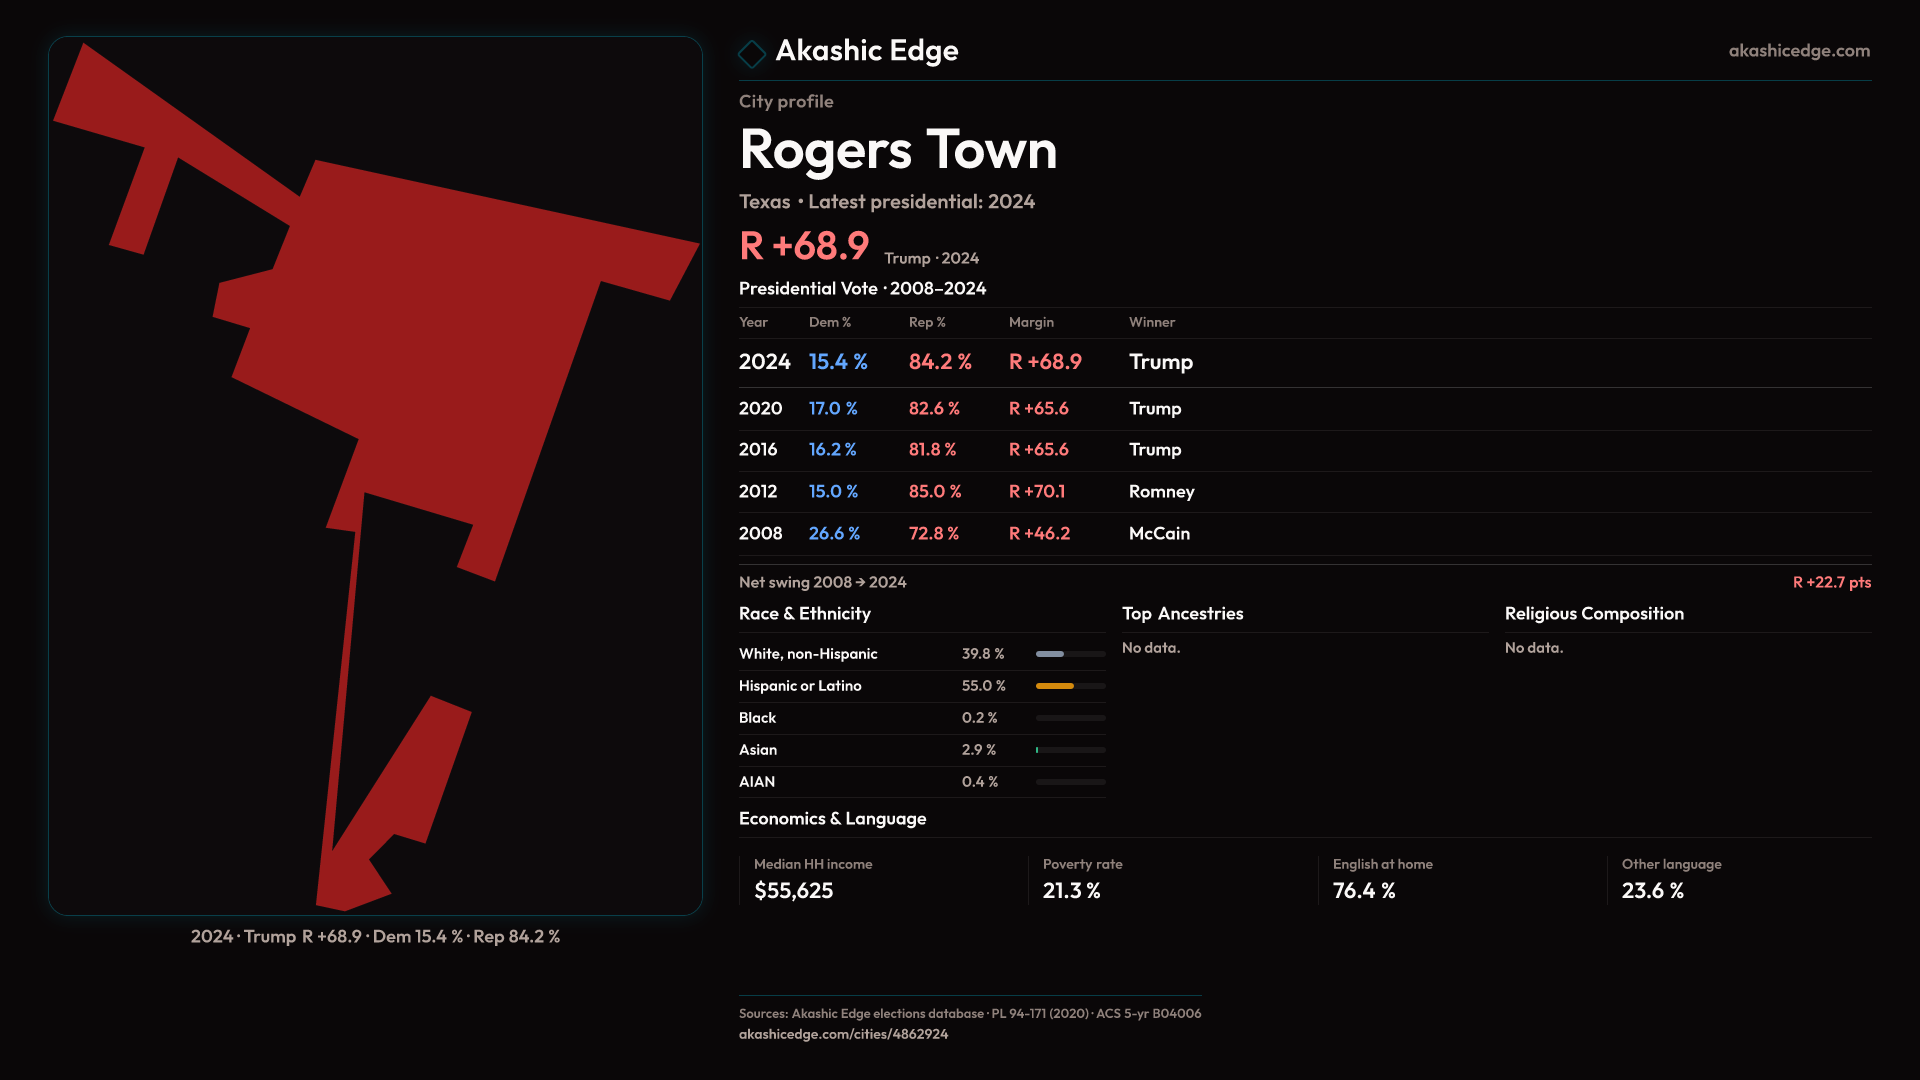Click the 2008 McCain result row
Viewport: 1920px width, 1080px height.
pos(963,534)
